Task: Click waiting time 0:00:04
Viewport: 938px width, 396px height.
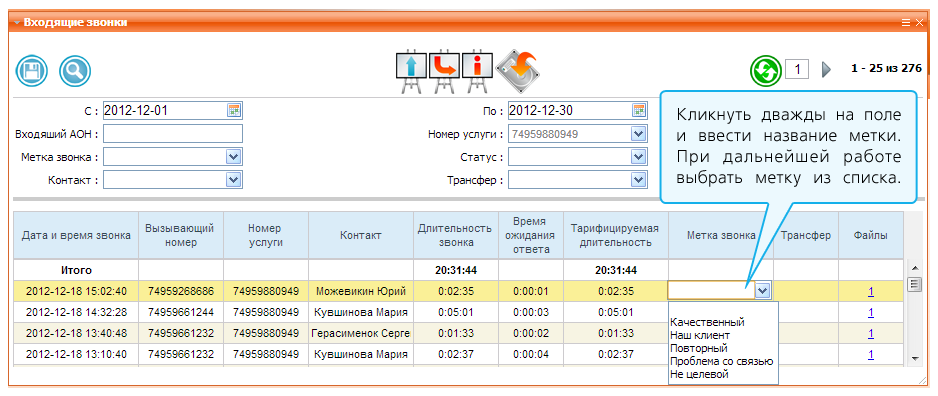Action: click(530, 354)
